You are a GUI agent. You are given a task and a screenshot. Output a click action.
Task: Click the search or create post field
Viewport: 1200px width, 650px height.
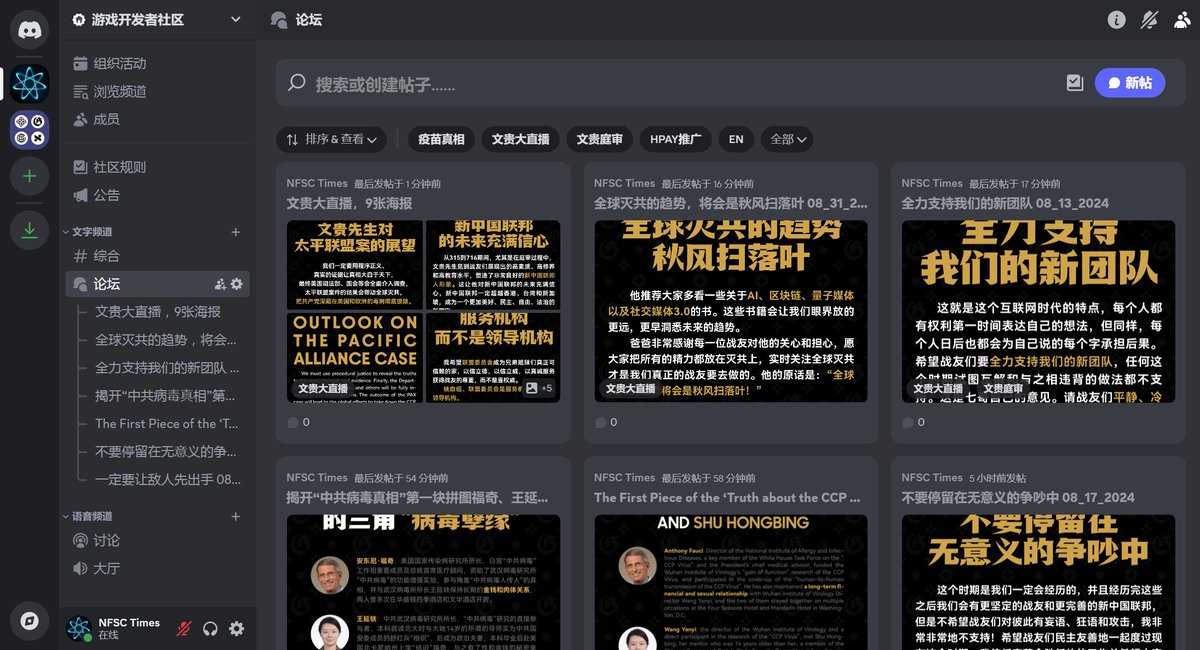click(x=680, y=84)
